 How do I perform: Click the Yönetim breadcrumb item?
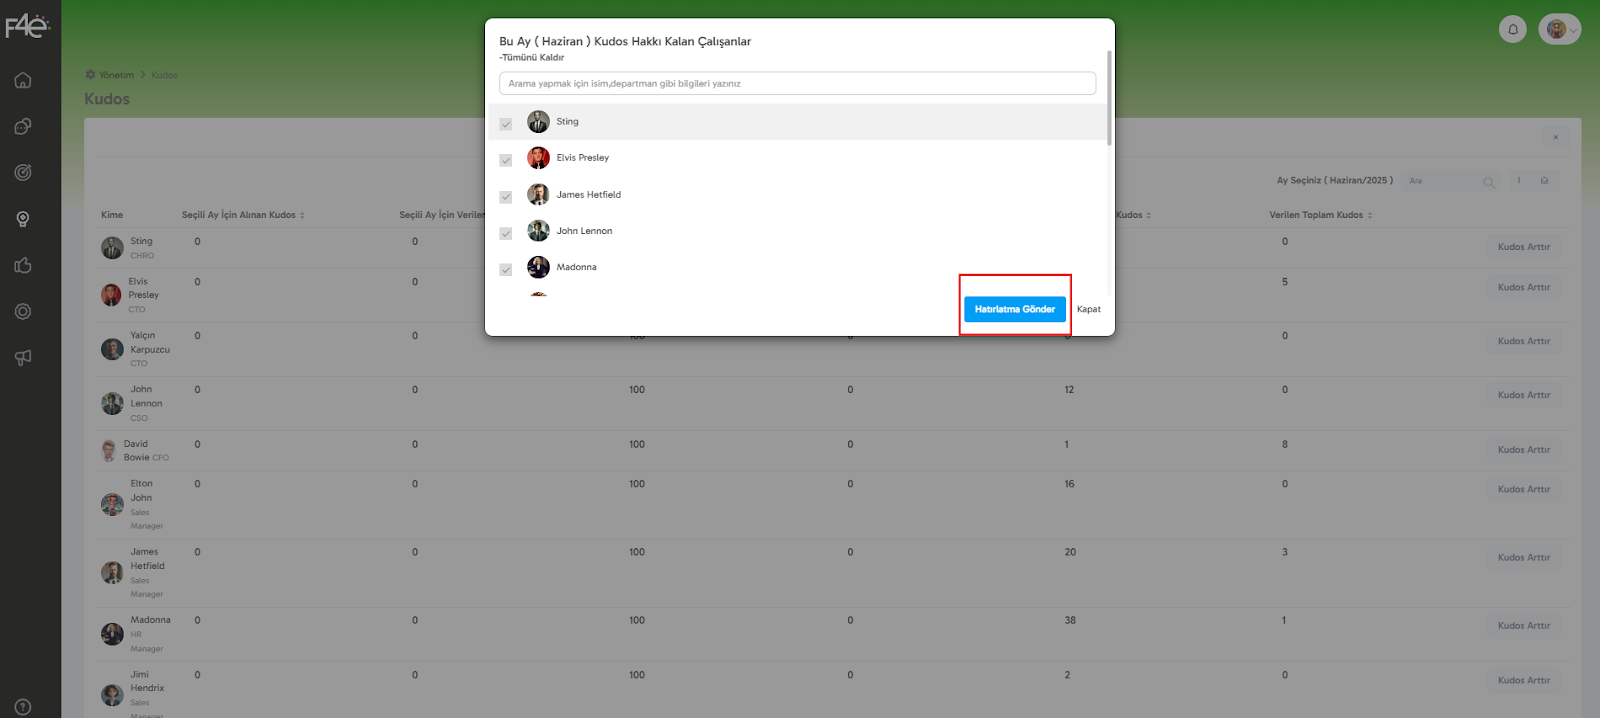(x=116, y=75)
